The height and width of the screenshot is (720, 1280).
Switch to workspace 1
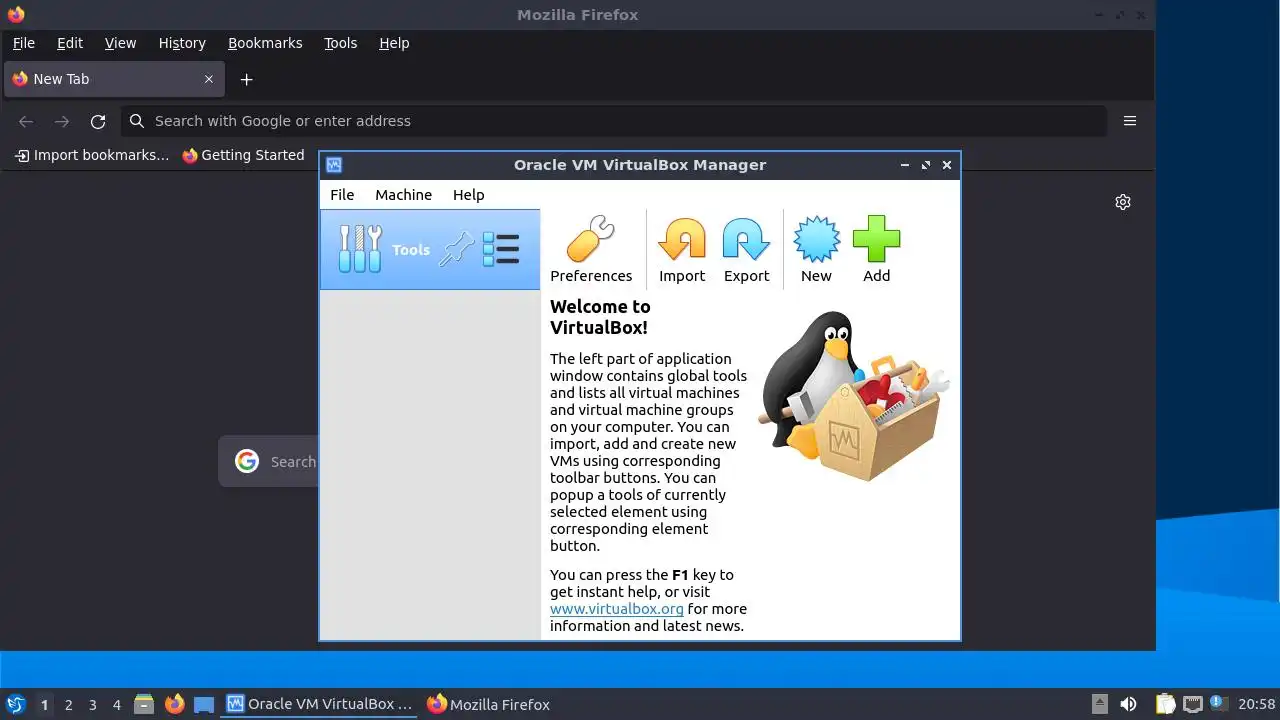pos(44,705)
